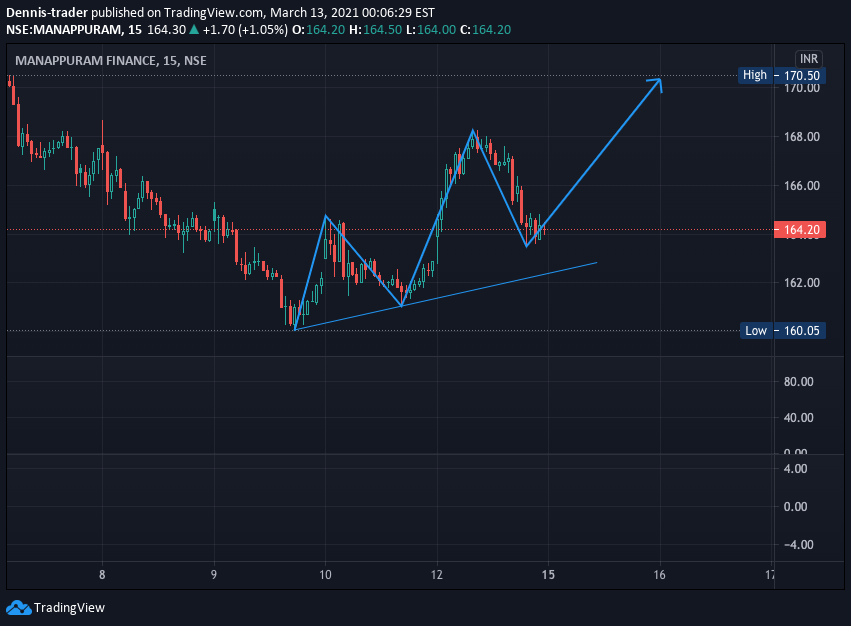Click date 16 on the time axis
Image resolution: width=851 pixels, height=626 pixels.
[x=659, y=574]
